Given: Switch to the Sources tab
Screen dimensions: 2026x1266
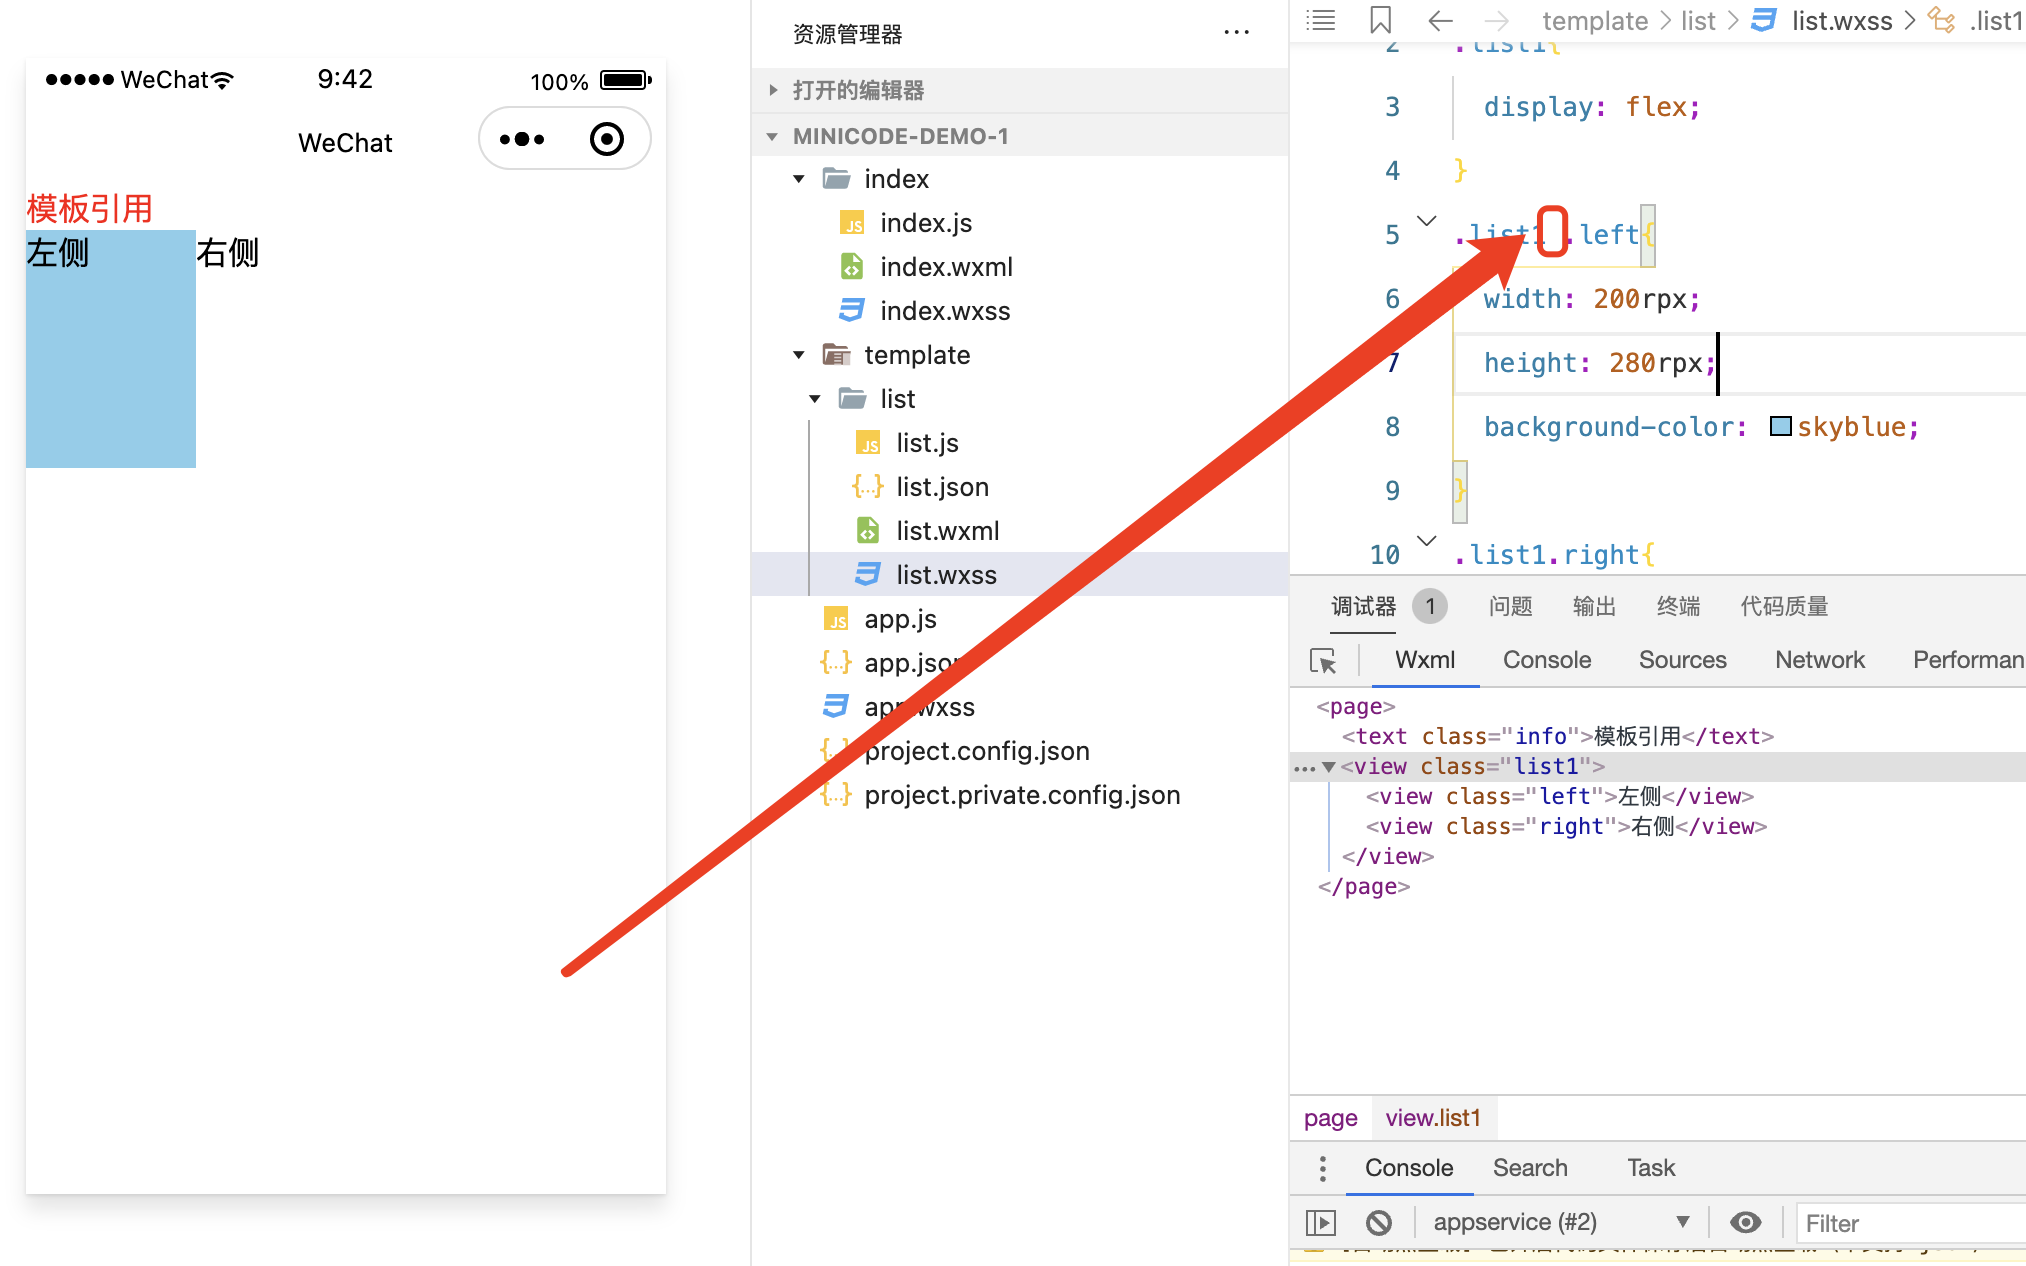Looking at the screenshot, I should coord(1682,660).
